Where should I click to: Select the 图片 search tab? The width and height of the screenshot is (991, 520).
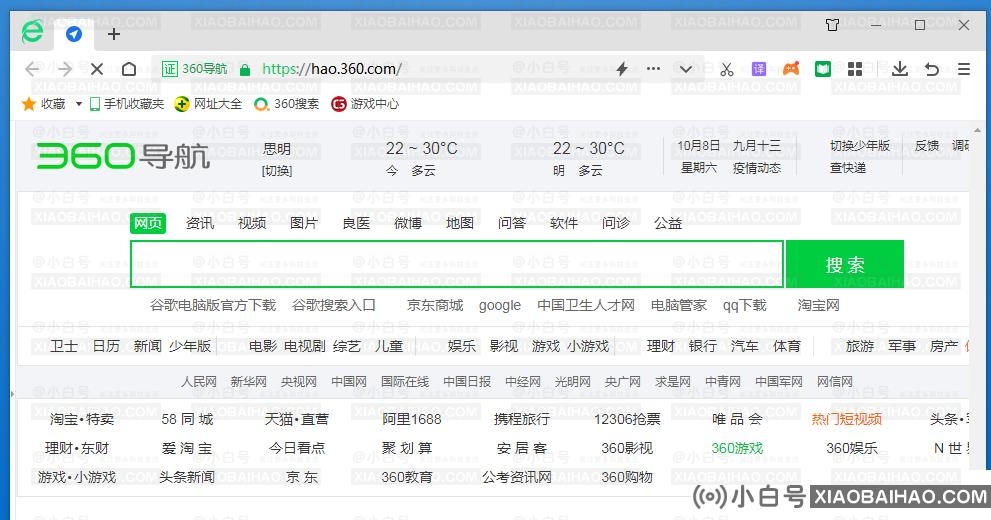[x=303, y=223]
